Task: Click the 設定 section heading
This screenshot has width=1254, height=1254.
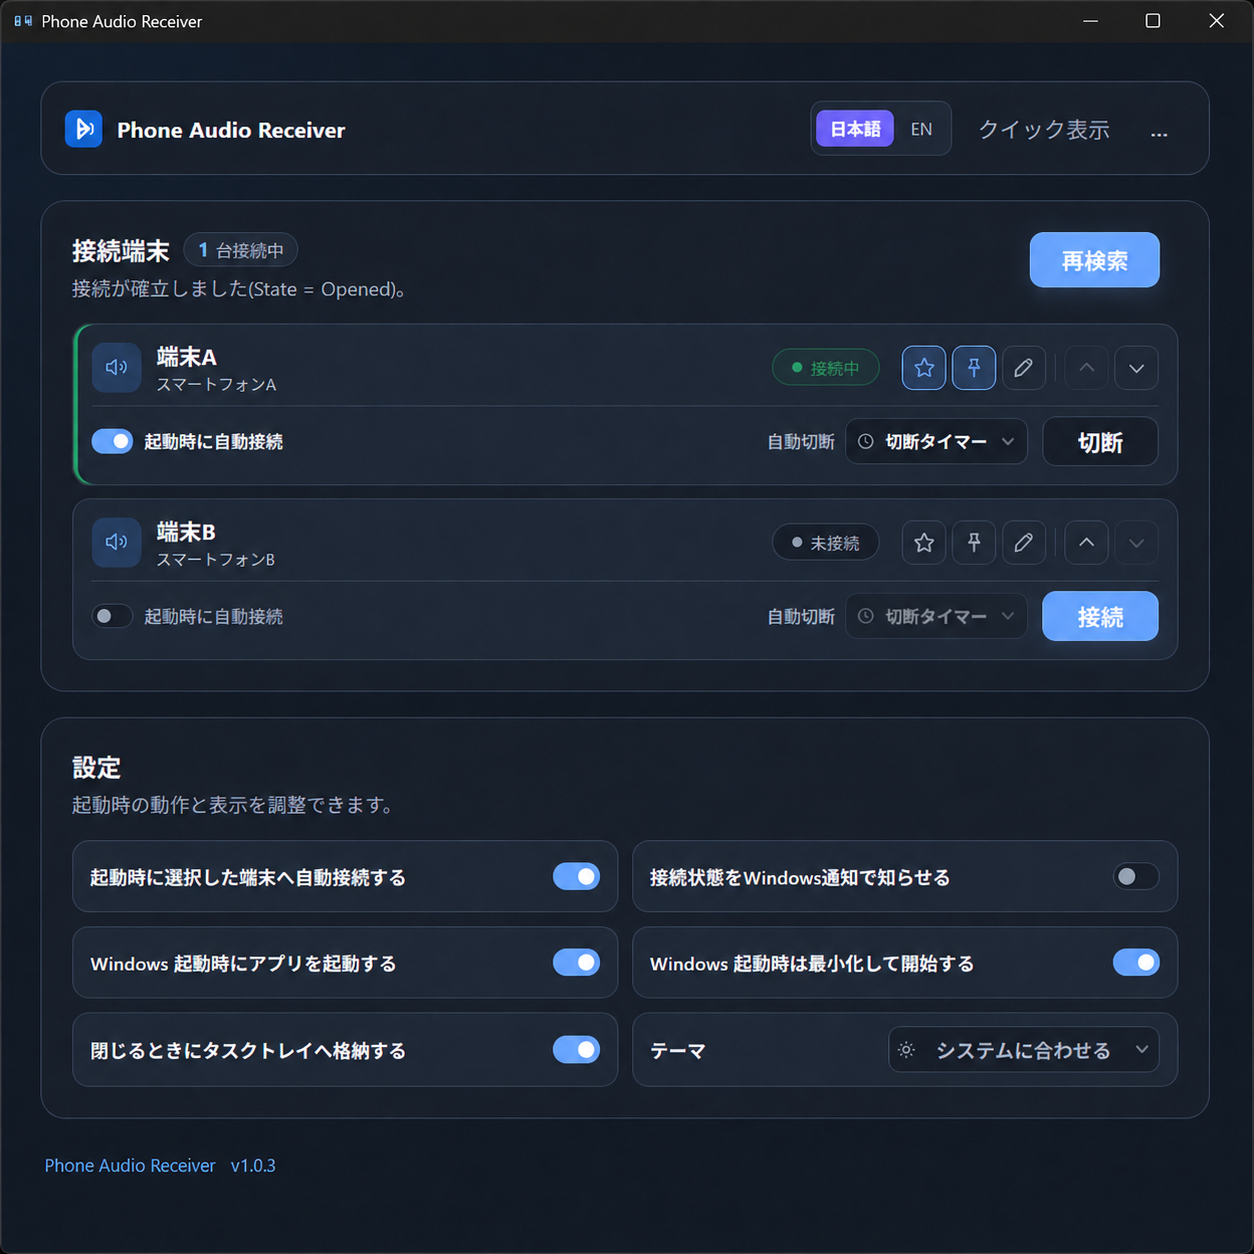Action: click(97, 768)
